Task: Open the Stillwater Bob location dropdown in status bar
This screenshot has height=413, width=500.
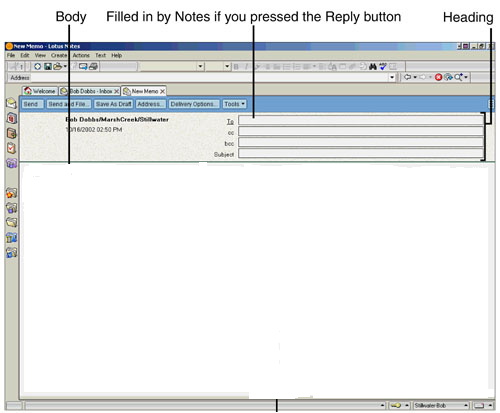Action: click(x=441, y=406)
